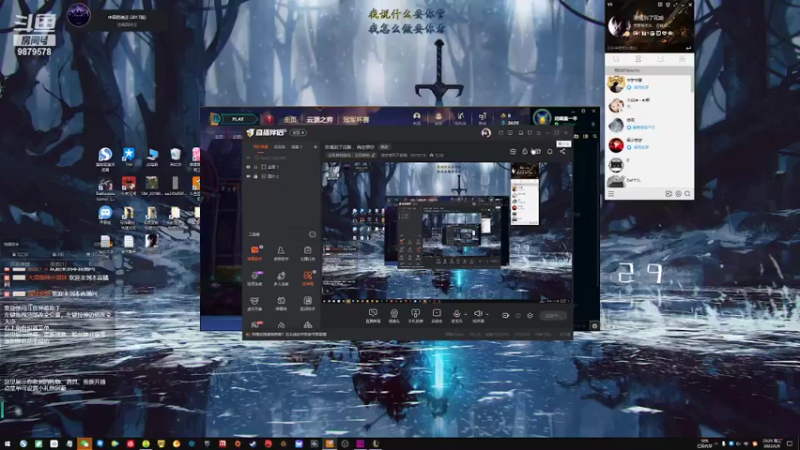Image resolution: width=800 pixels, height=450 pixels.
Task: Click the PLAY button in League client
Action: [x=238, y=119]
